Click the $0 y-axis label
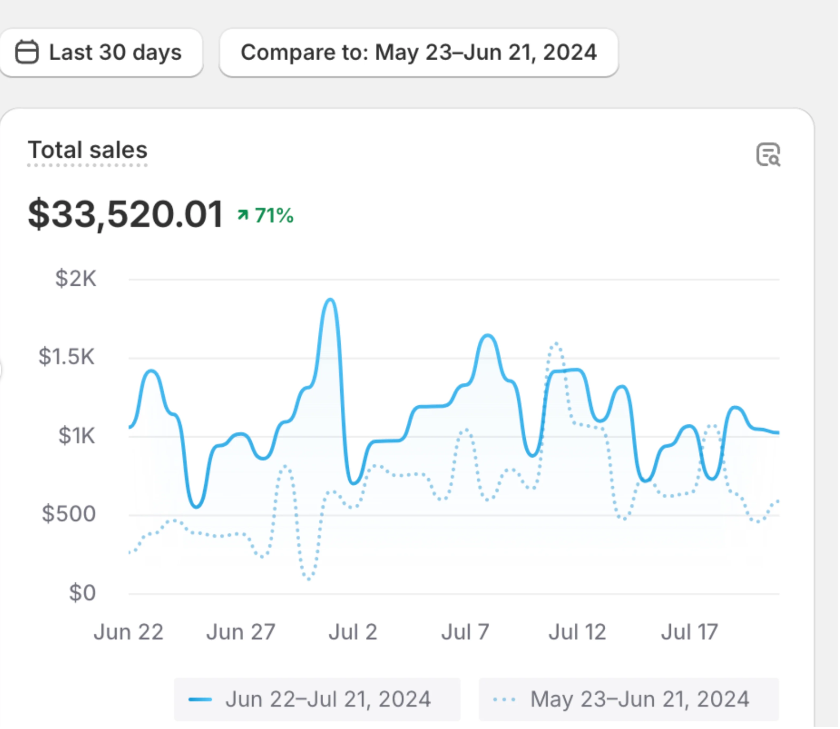The image size is (840, 729). (x=81, y=593)
